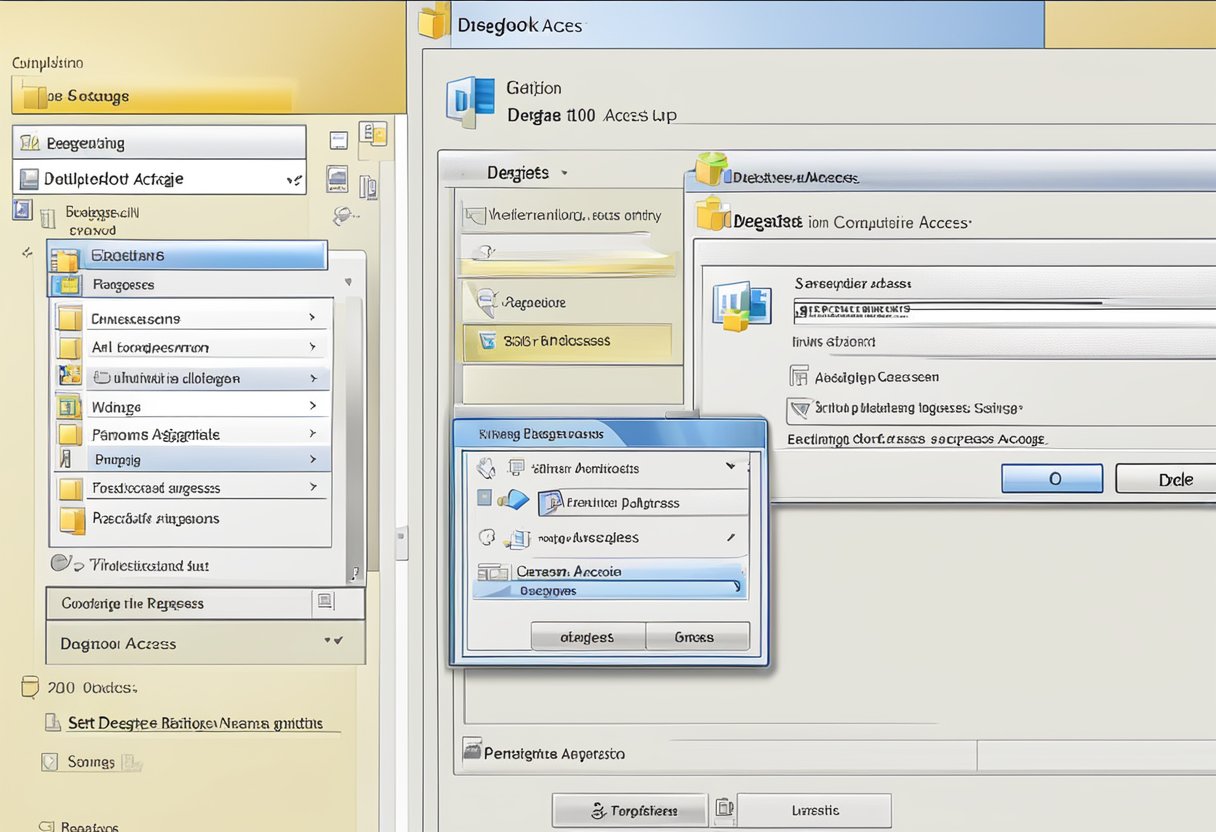Viewport: 1216px width, 832px height.
Task: Expand the 'Degiets' dropdown arrow
Action: [564, 173]
